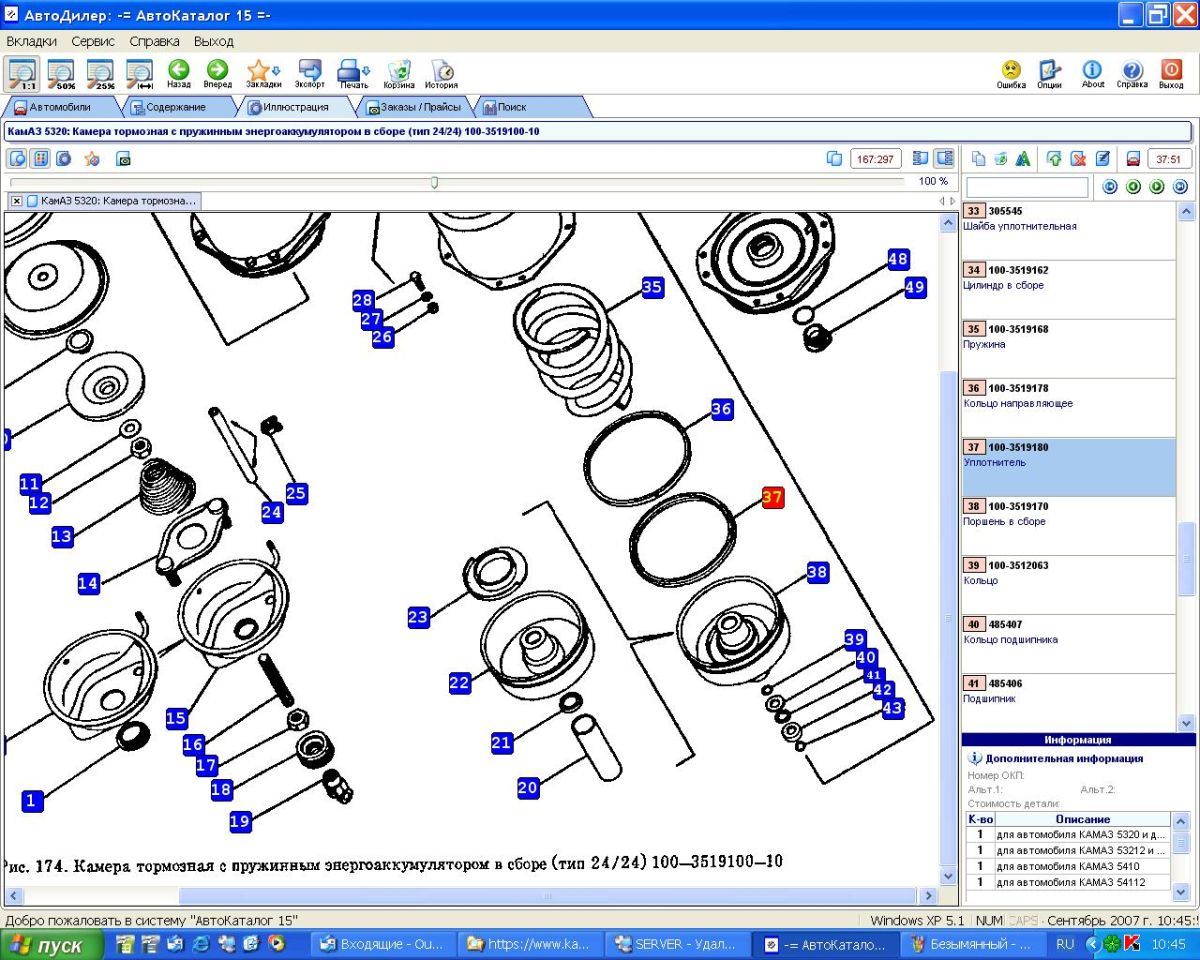The height and width of the screenshot is (960, 1200).
Task: Set illustration zoom to 25%
Action: pos(100,73)
